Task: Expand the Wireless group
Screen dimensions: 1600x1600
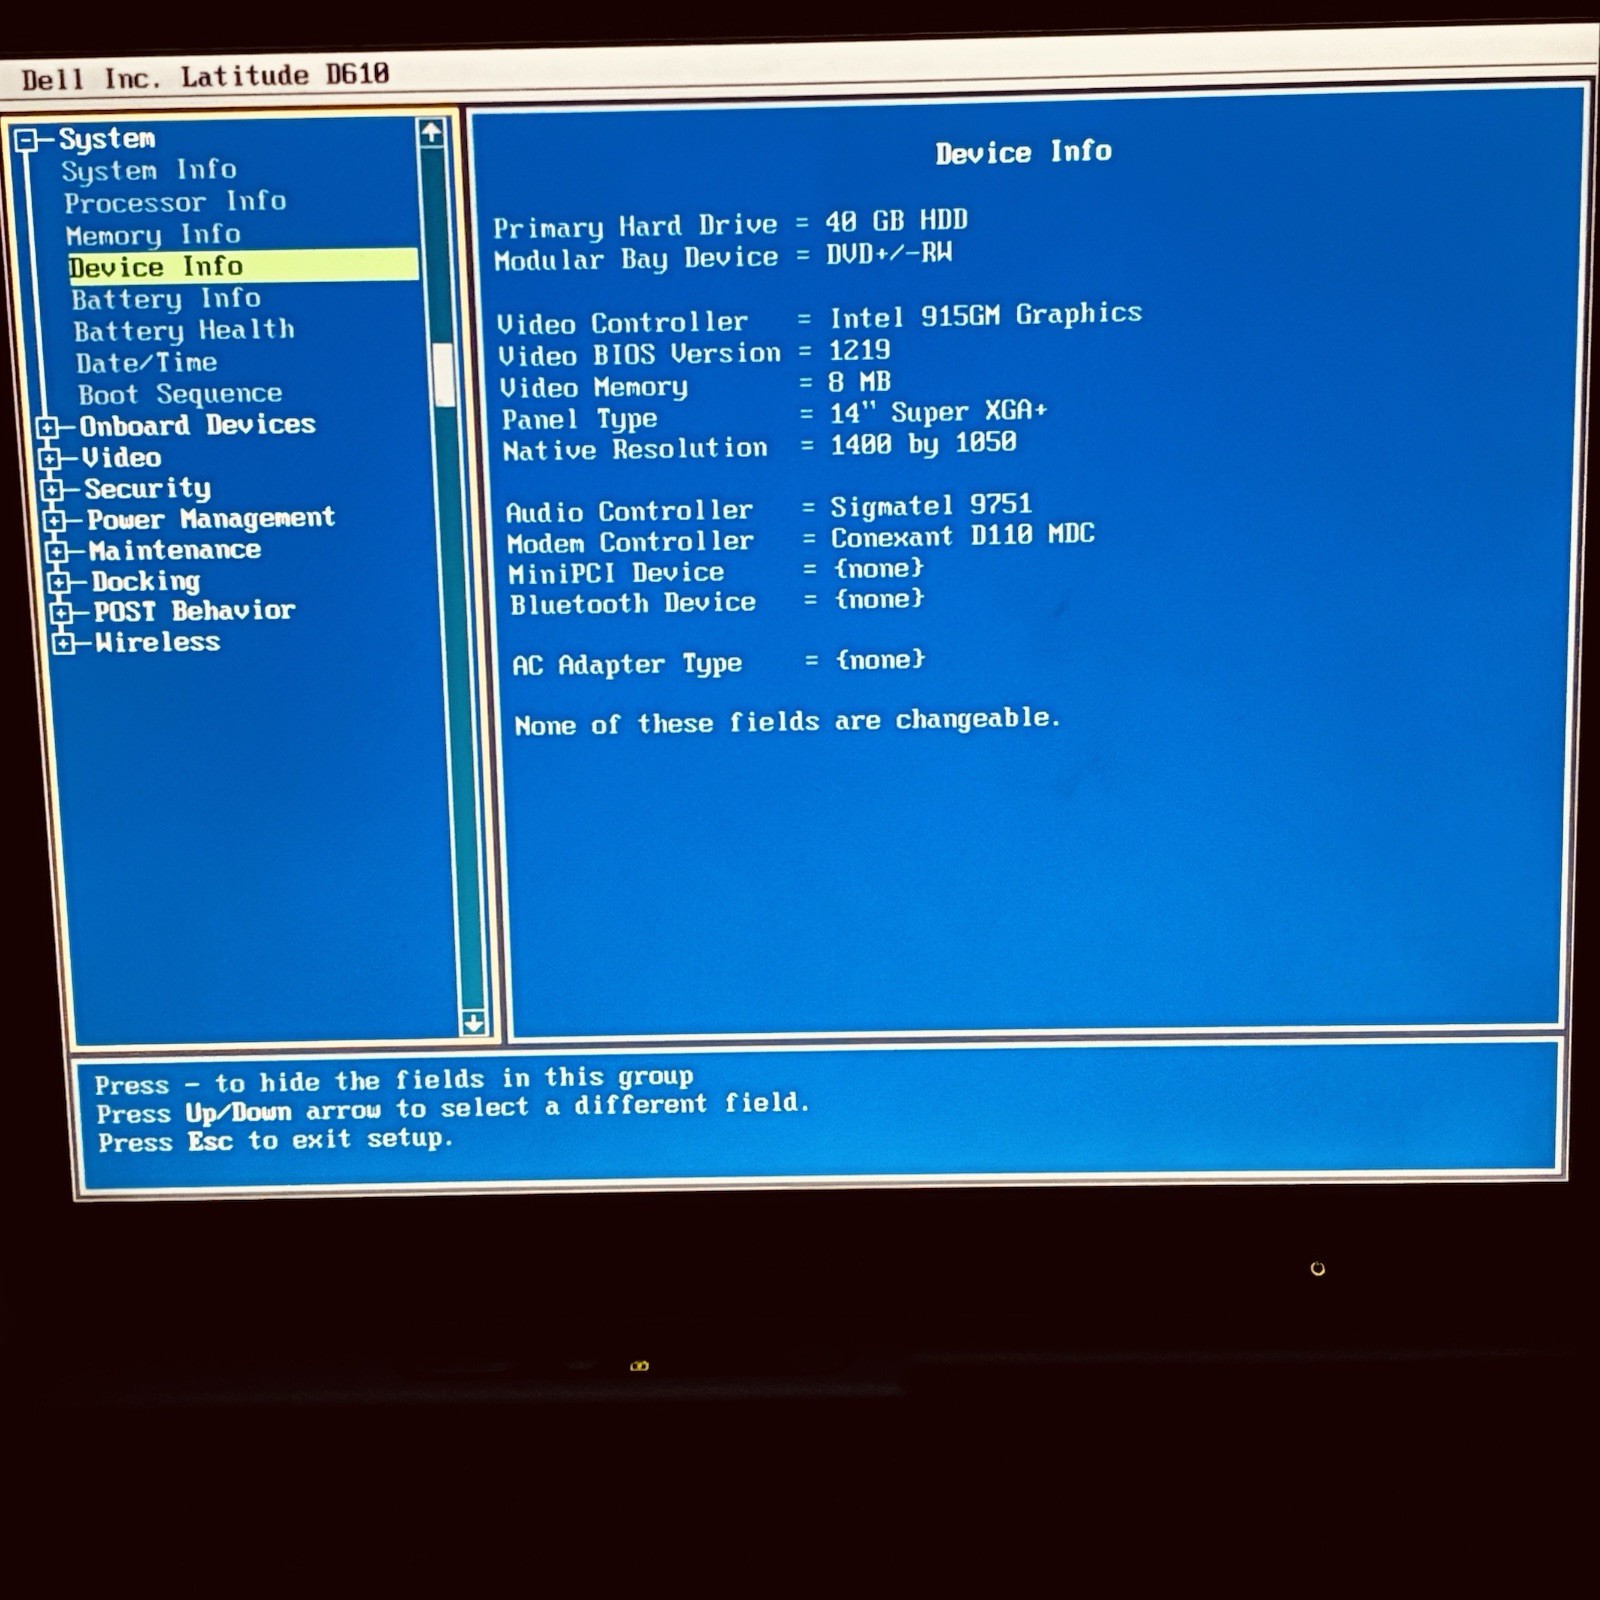Action: 63,643
